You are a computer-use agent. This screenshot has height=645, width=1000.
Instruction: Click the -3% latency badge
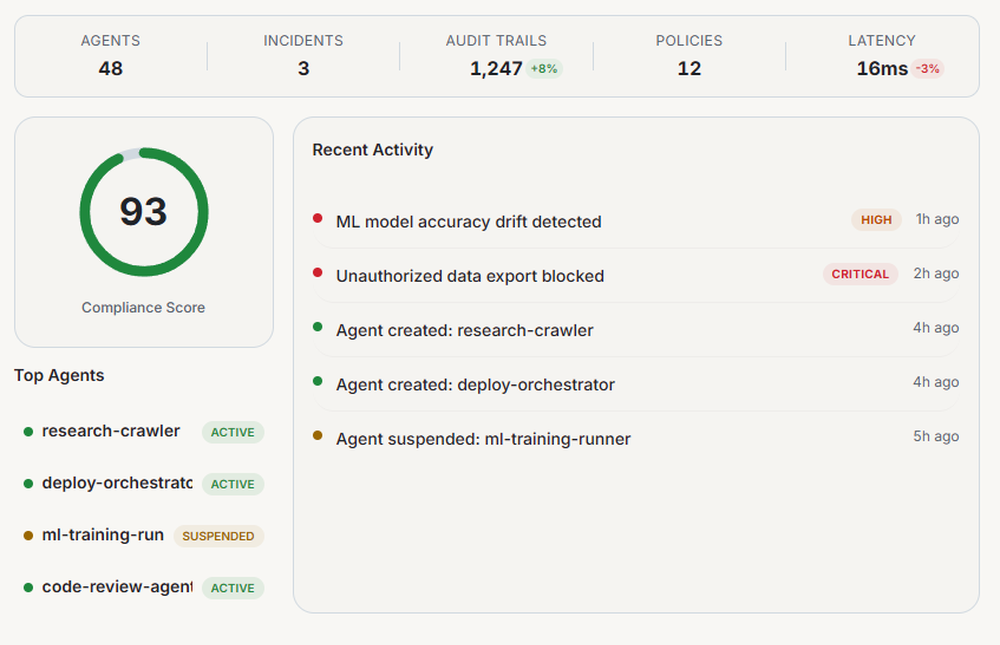(927, 68)
